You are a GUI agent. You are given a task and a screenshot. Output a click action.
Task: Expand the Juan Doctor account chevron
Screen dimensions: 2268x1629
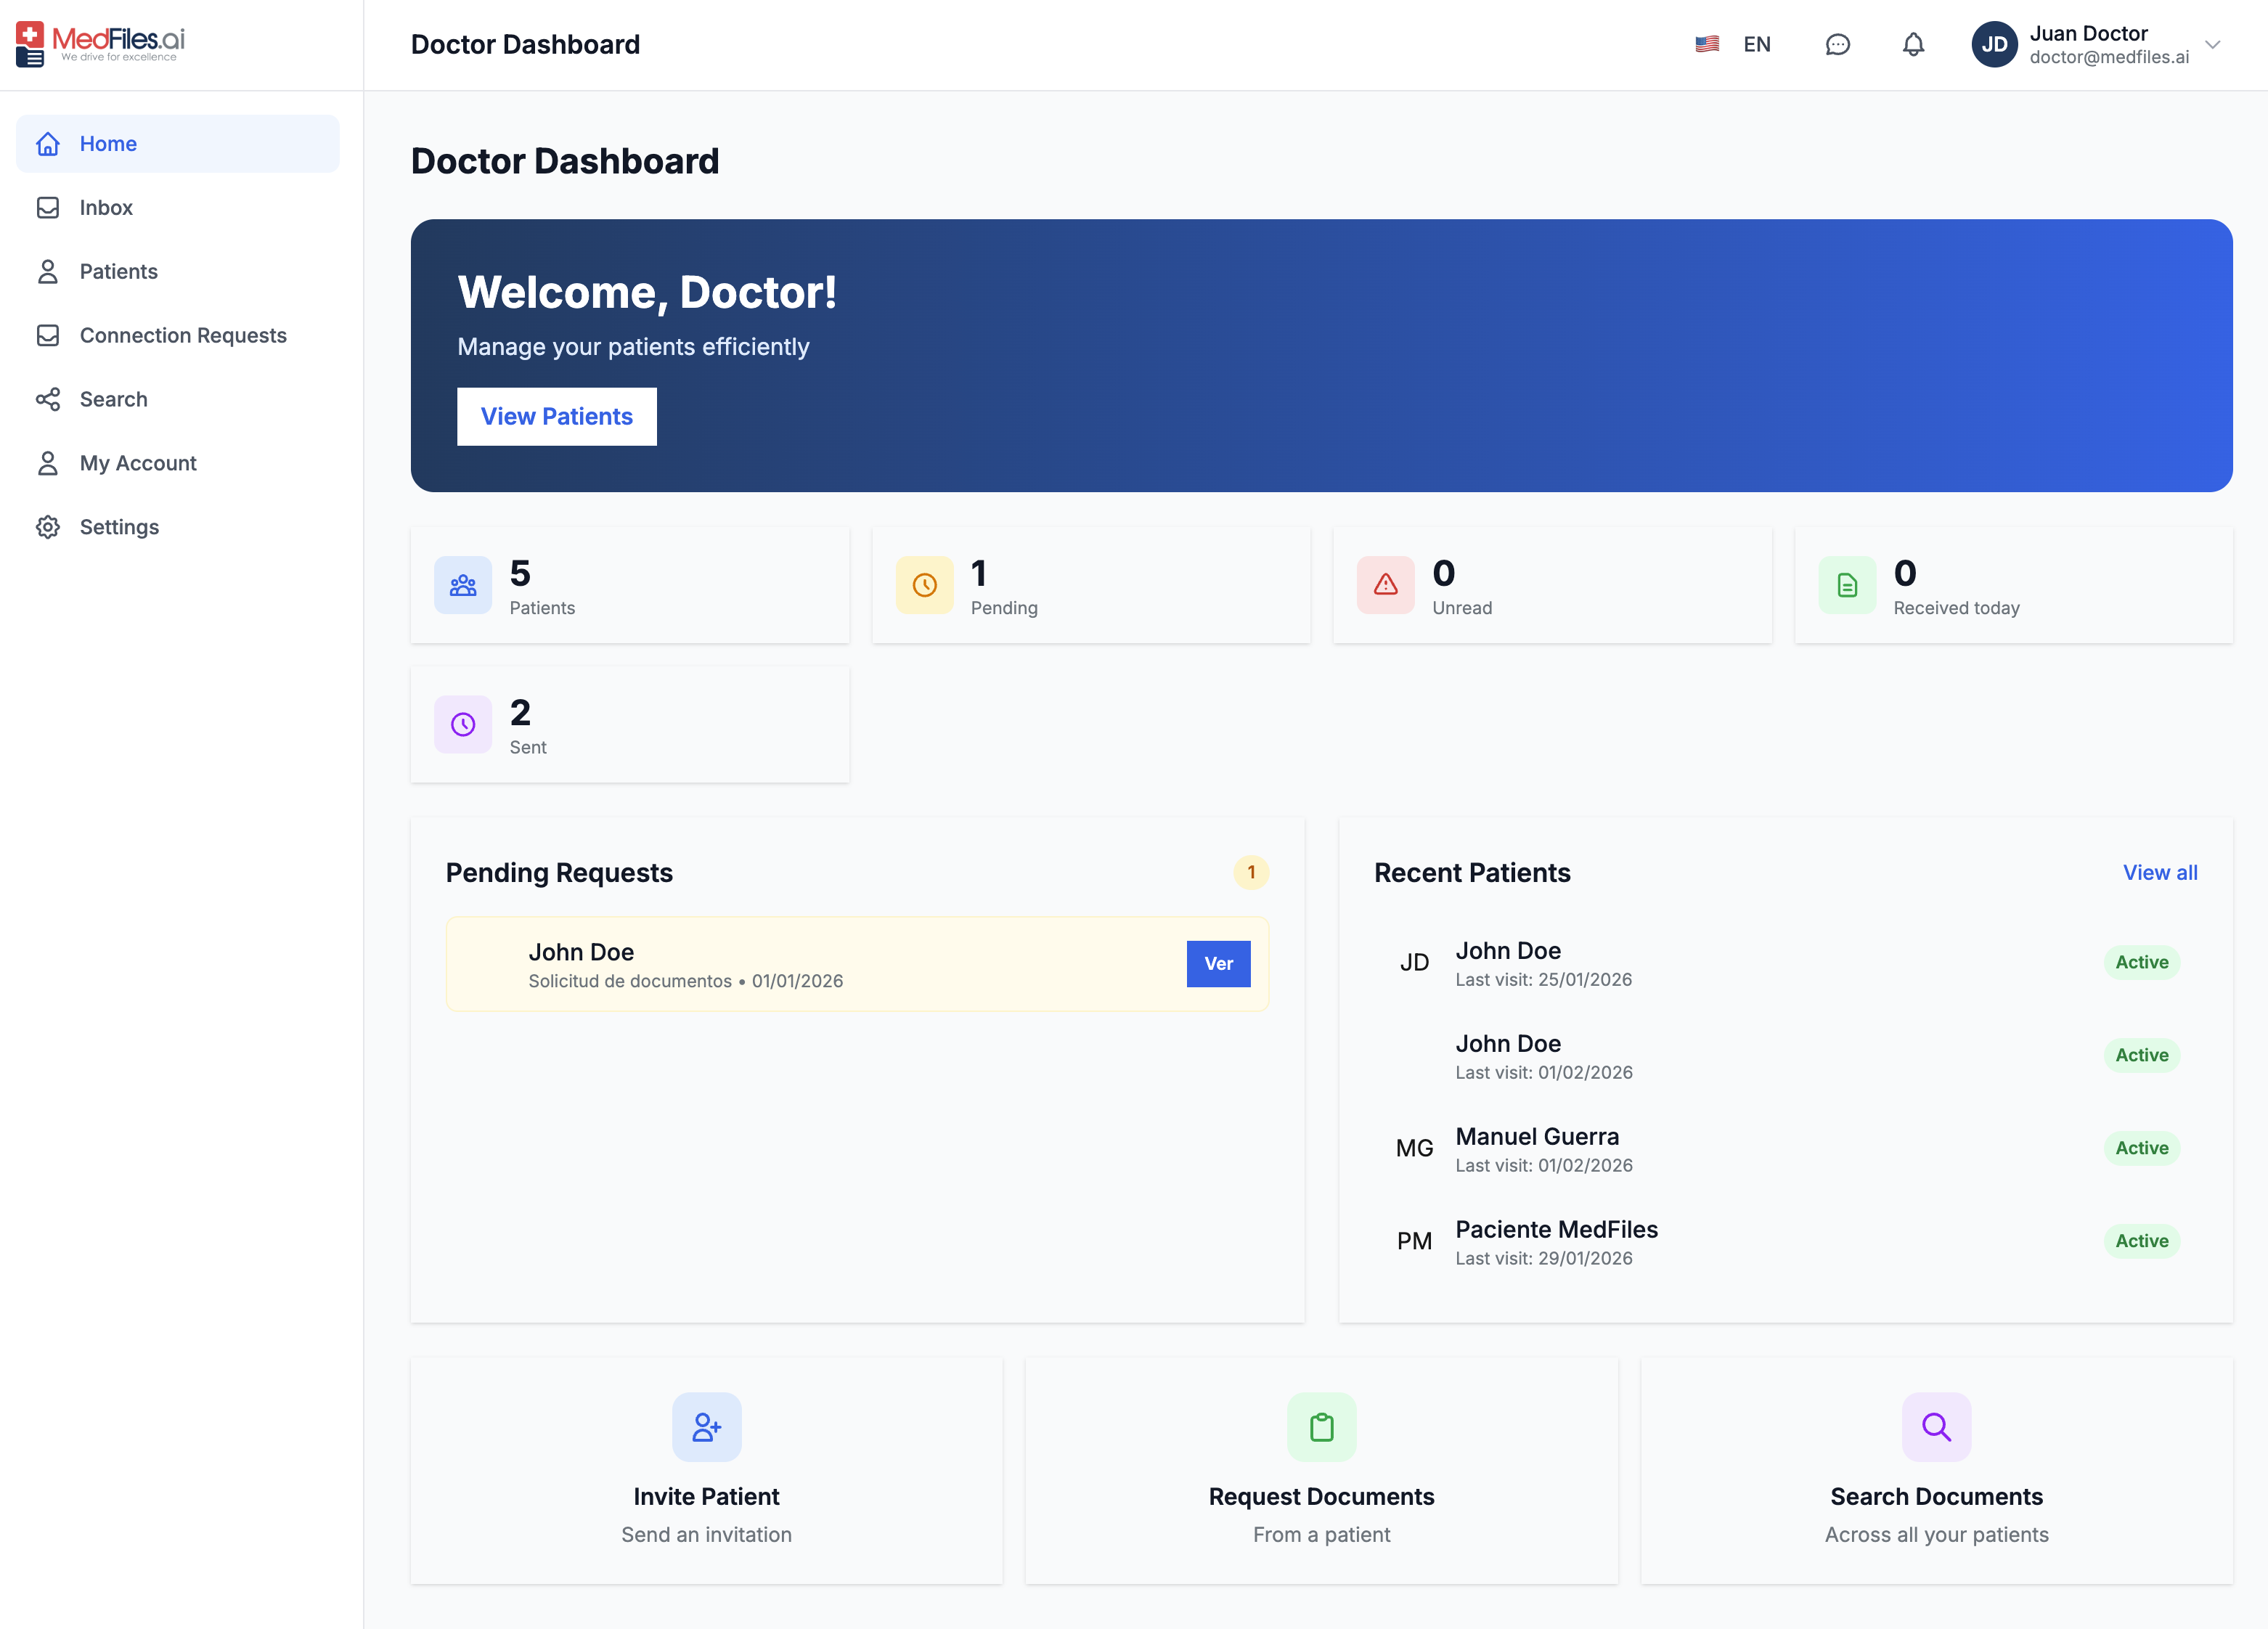pos(2212,44)
